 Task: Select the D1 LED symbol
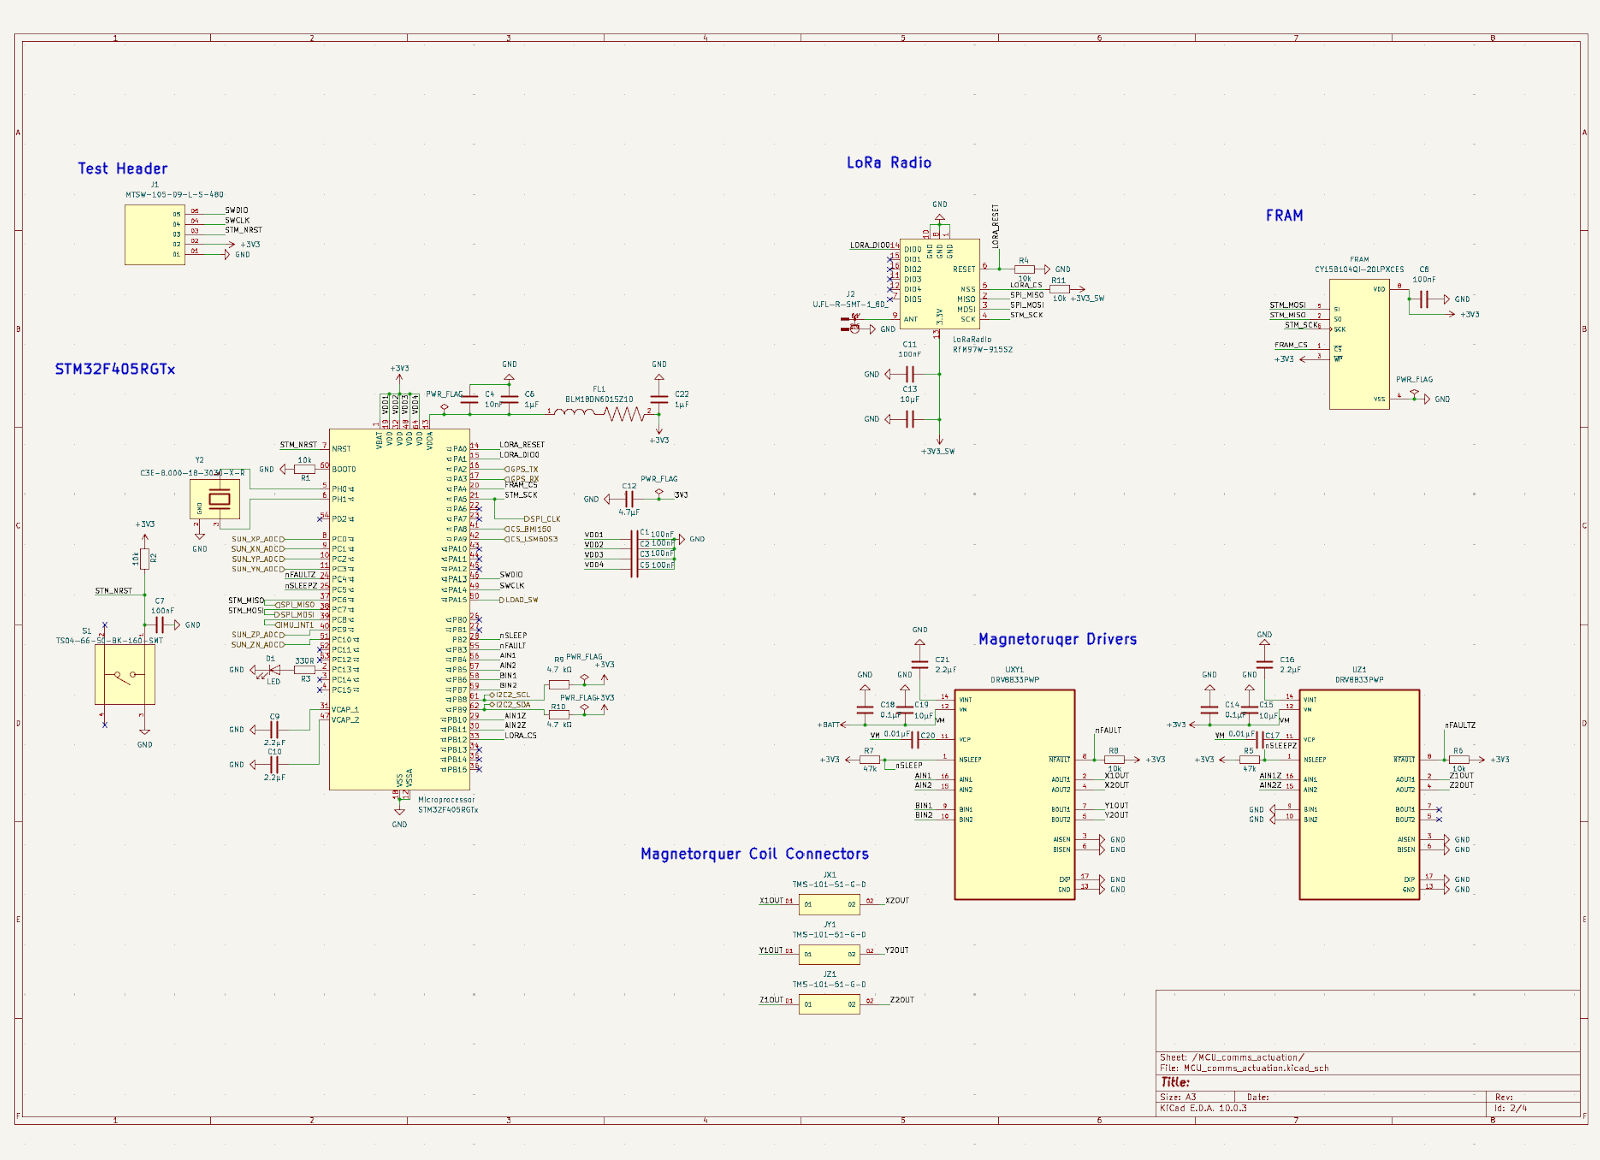point(274,670)
